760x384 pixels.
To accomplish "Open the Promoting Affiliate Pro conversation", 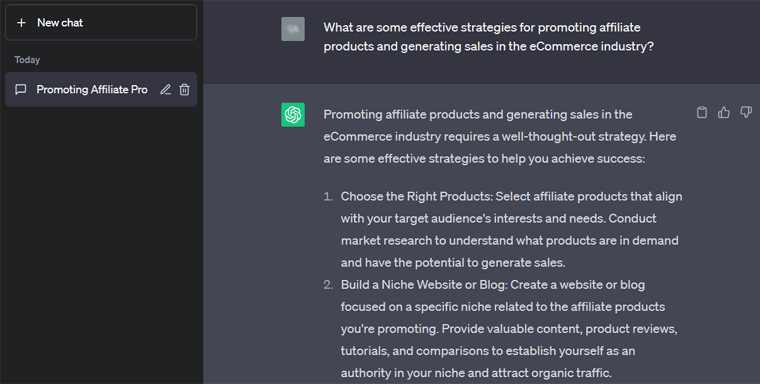I will (92, 90).
